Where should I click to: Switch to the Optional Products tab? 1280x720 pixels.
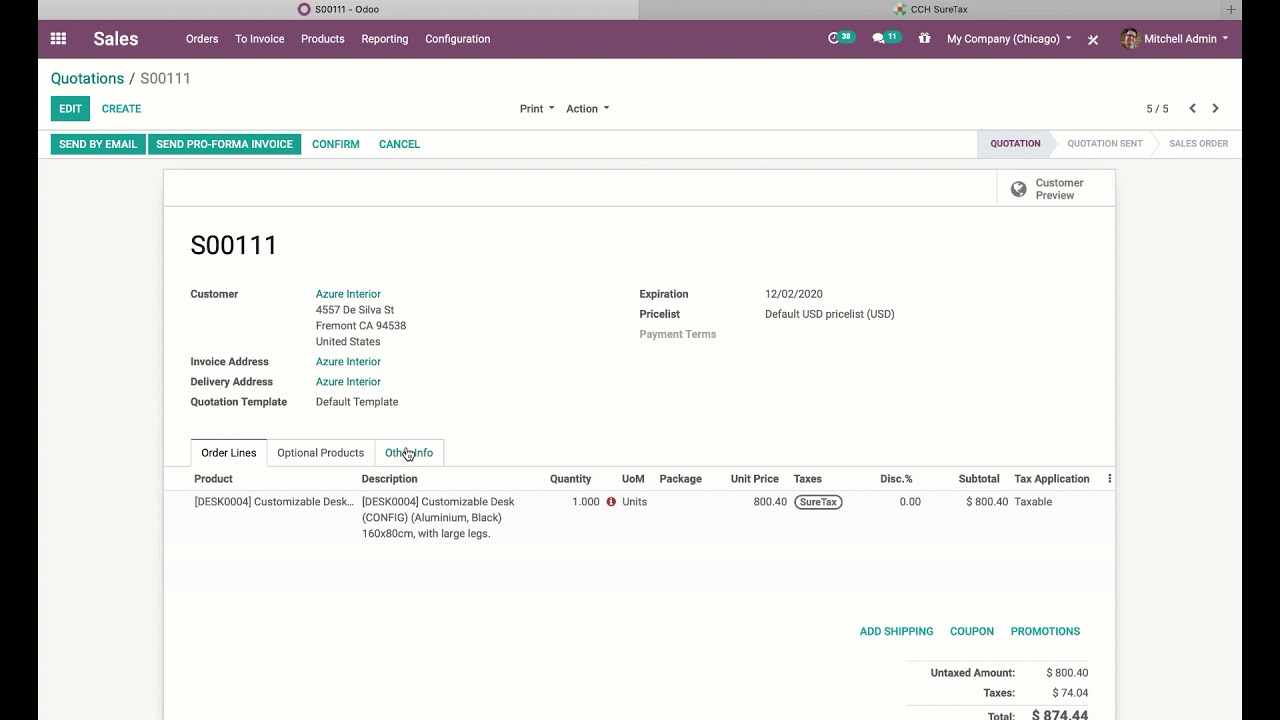320,453
